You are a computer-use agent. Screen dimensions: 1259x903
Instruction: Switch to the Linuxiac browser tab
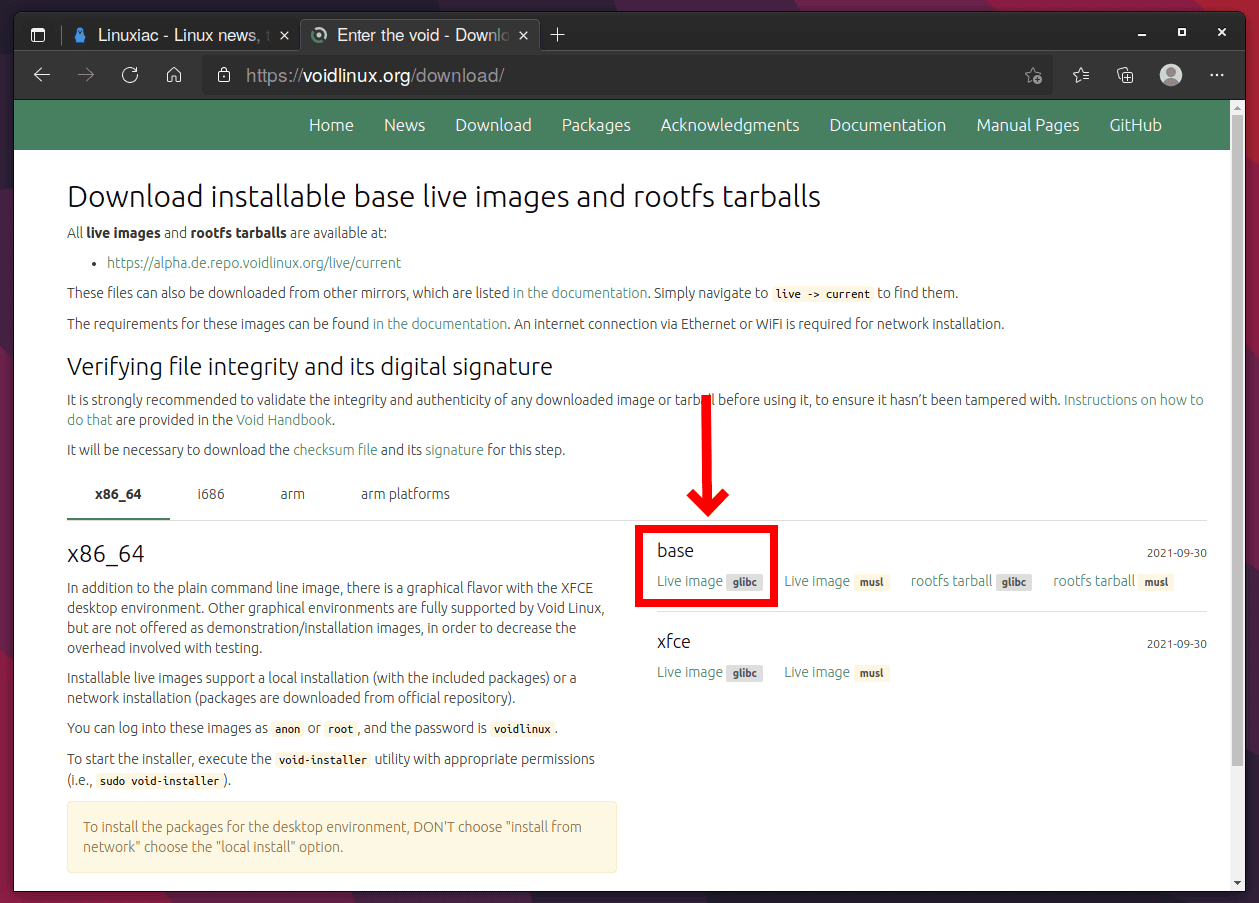point(170,35)
